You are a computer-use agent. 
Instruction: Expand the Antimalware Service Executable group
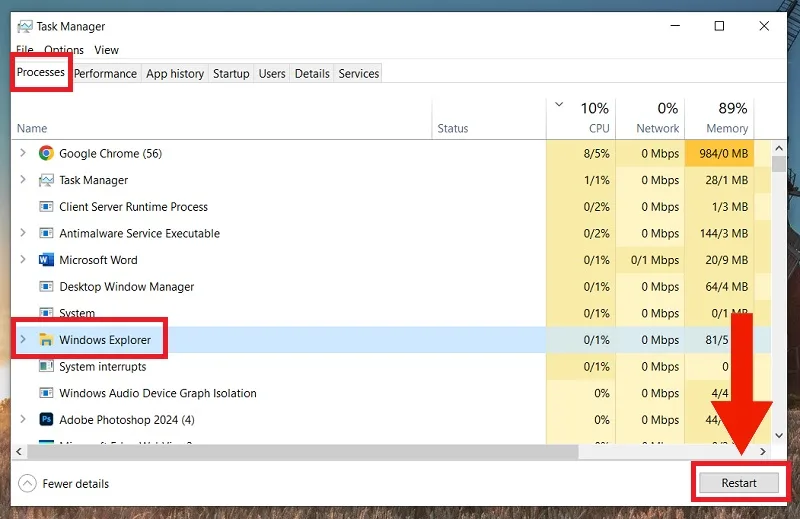[23, 233]
